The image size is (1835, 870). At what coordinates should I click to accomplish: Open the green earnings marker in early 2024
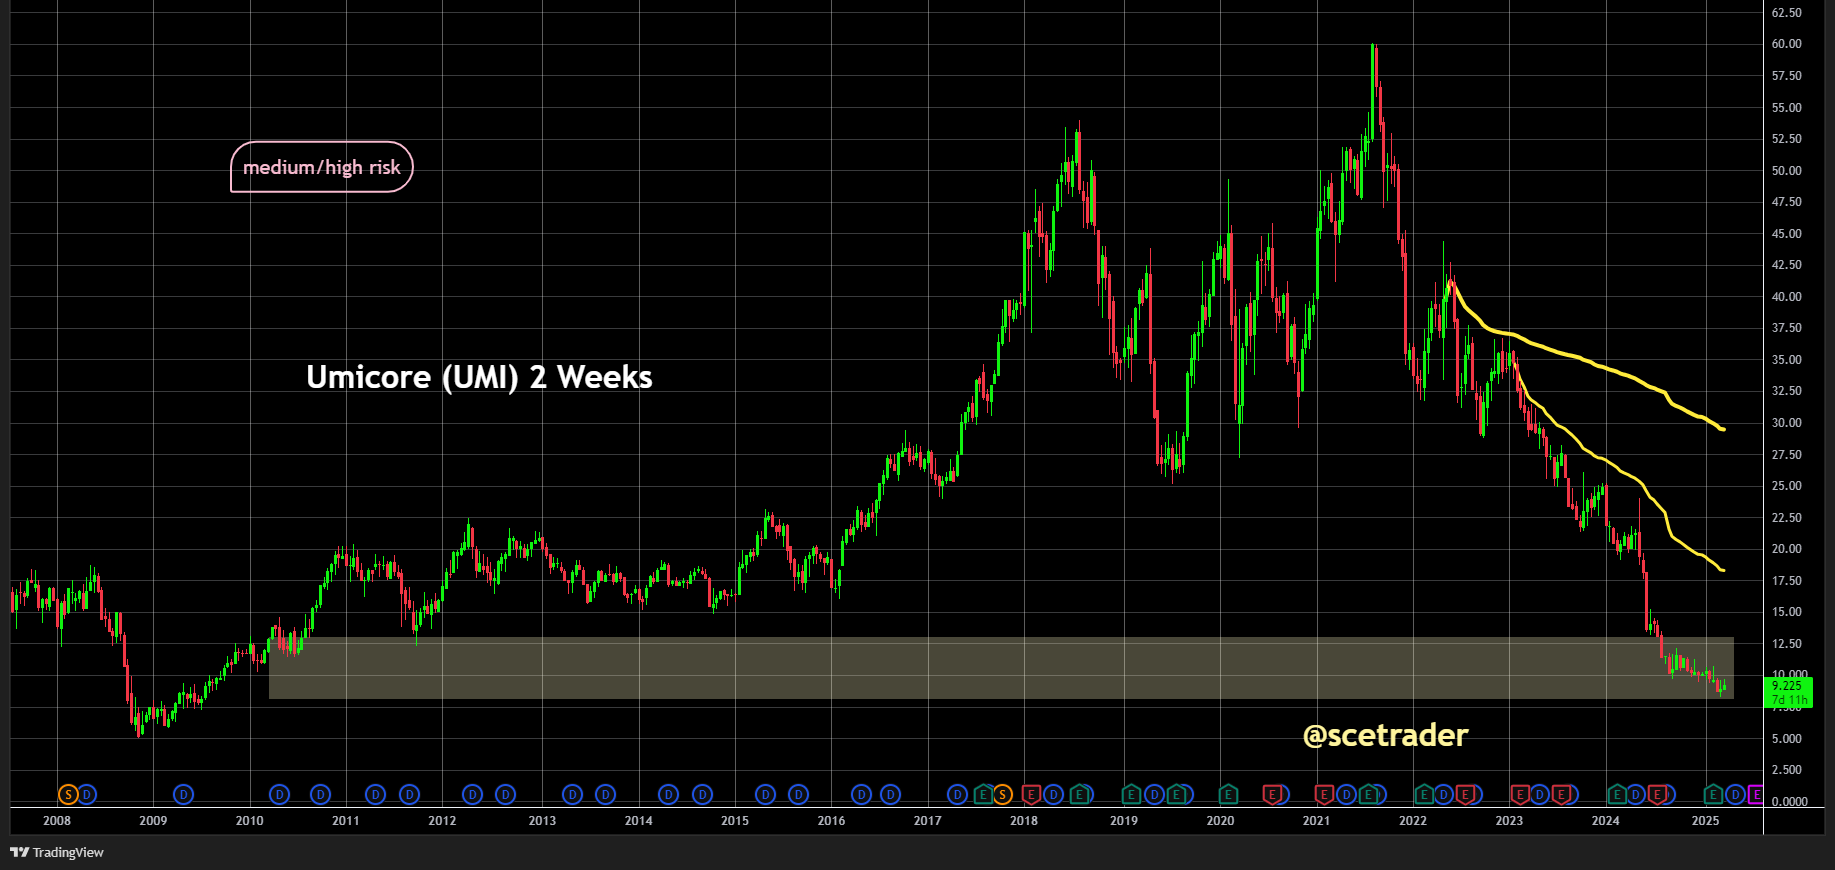[1615, 795]
